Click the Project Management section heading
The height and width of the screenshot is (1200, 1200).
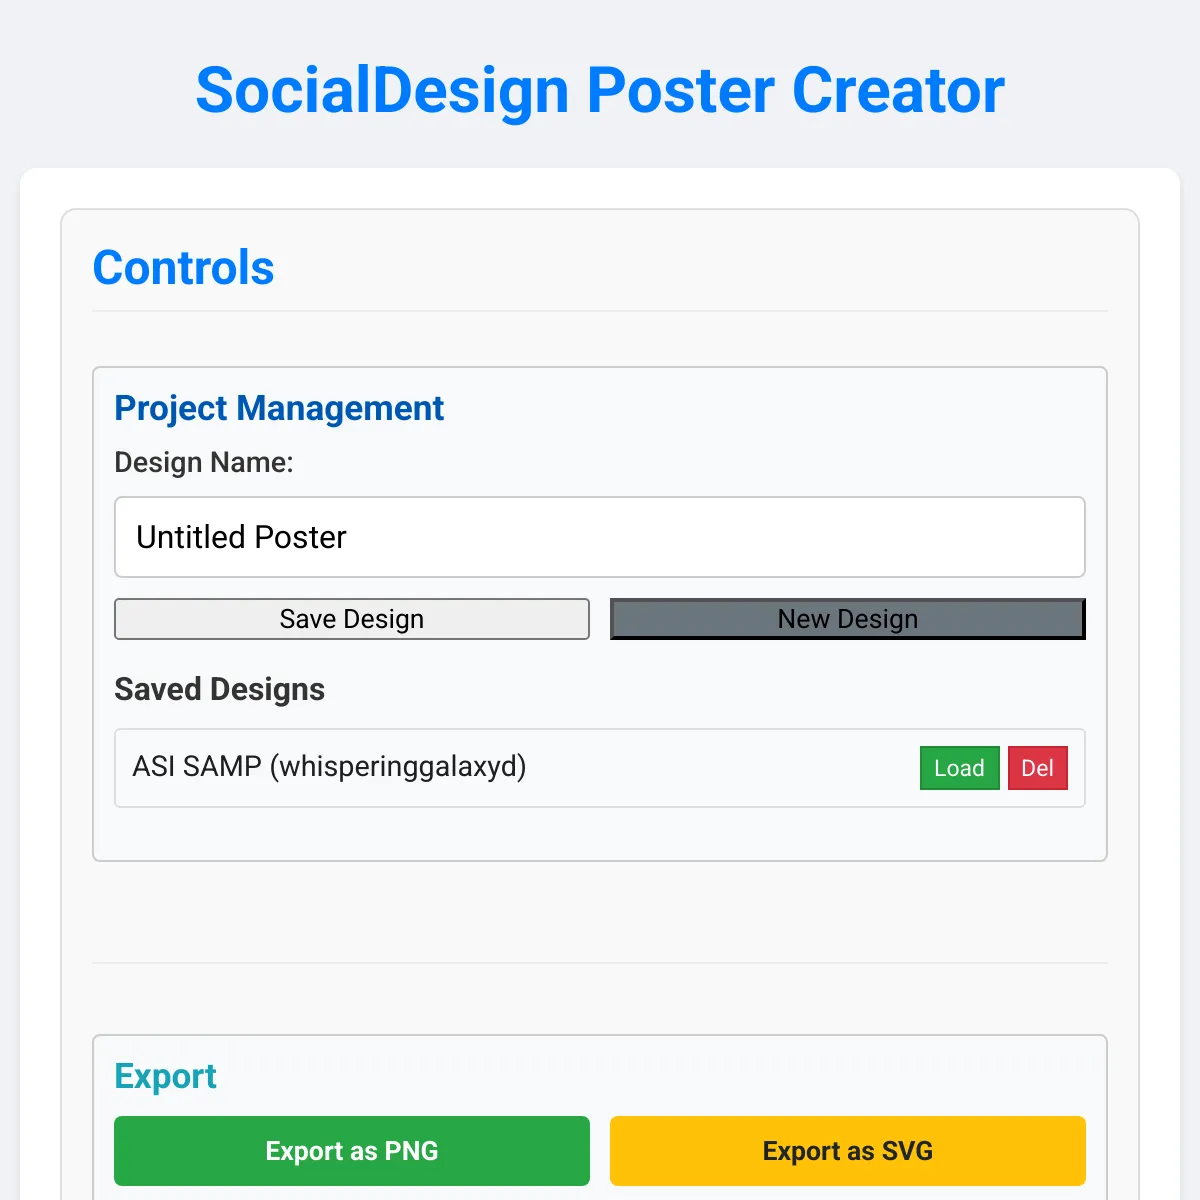point(280,408)
